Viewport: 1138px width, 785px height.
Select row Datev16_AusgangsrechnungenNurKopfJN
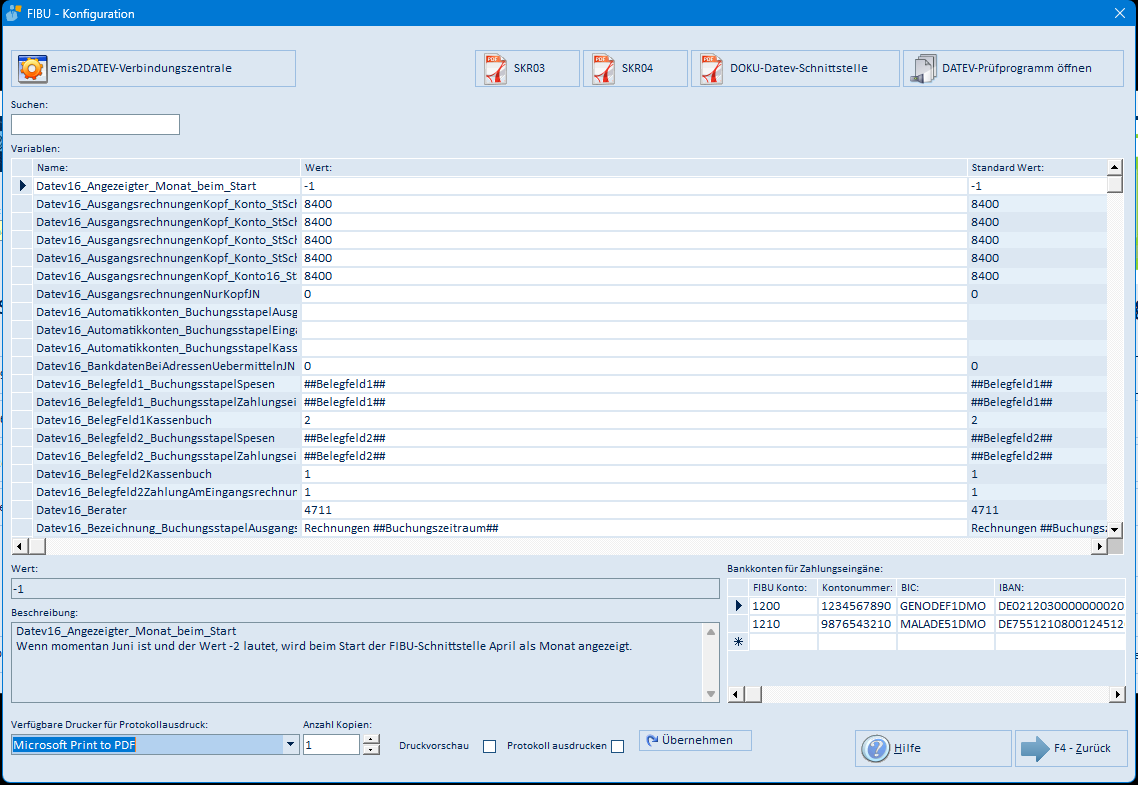[x=167, y=294]
